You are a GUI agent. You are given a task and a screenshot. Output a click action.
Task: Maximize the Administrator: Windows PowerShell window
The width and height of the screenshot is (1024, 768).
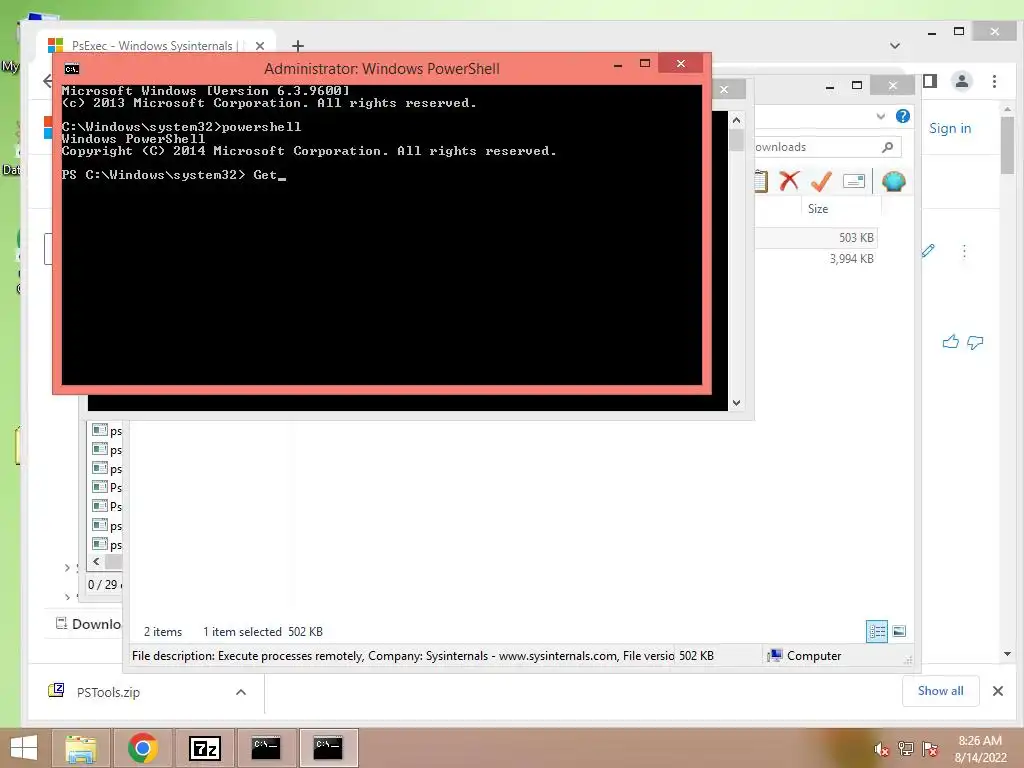tap(645, 63)
